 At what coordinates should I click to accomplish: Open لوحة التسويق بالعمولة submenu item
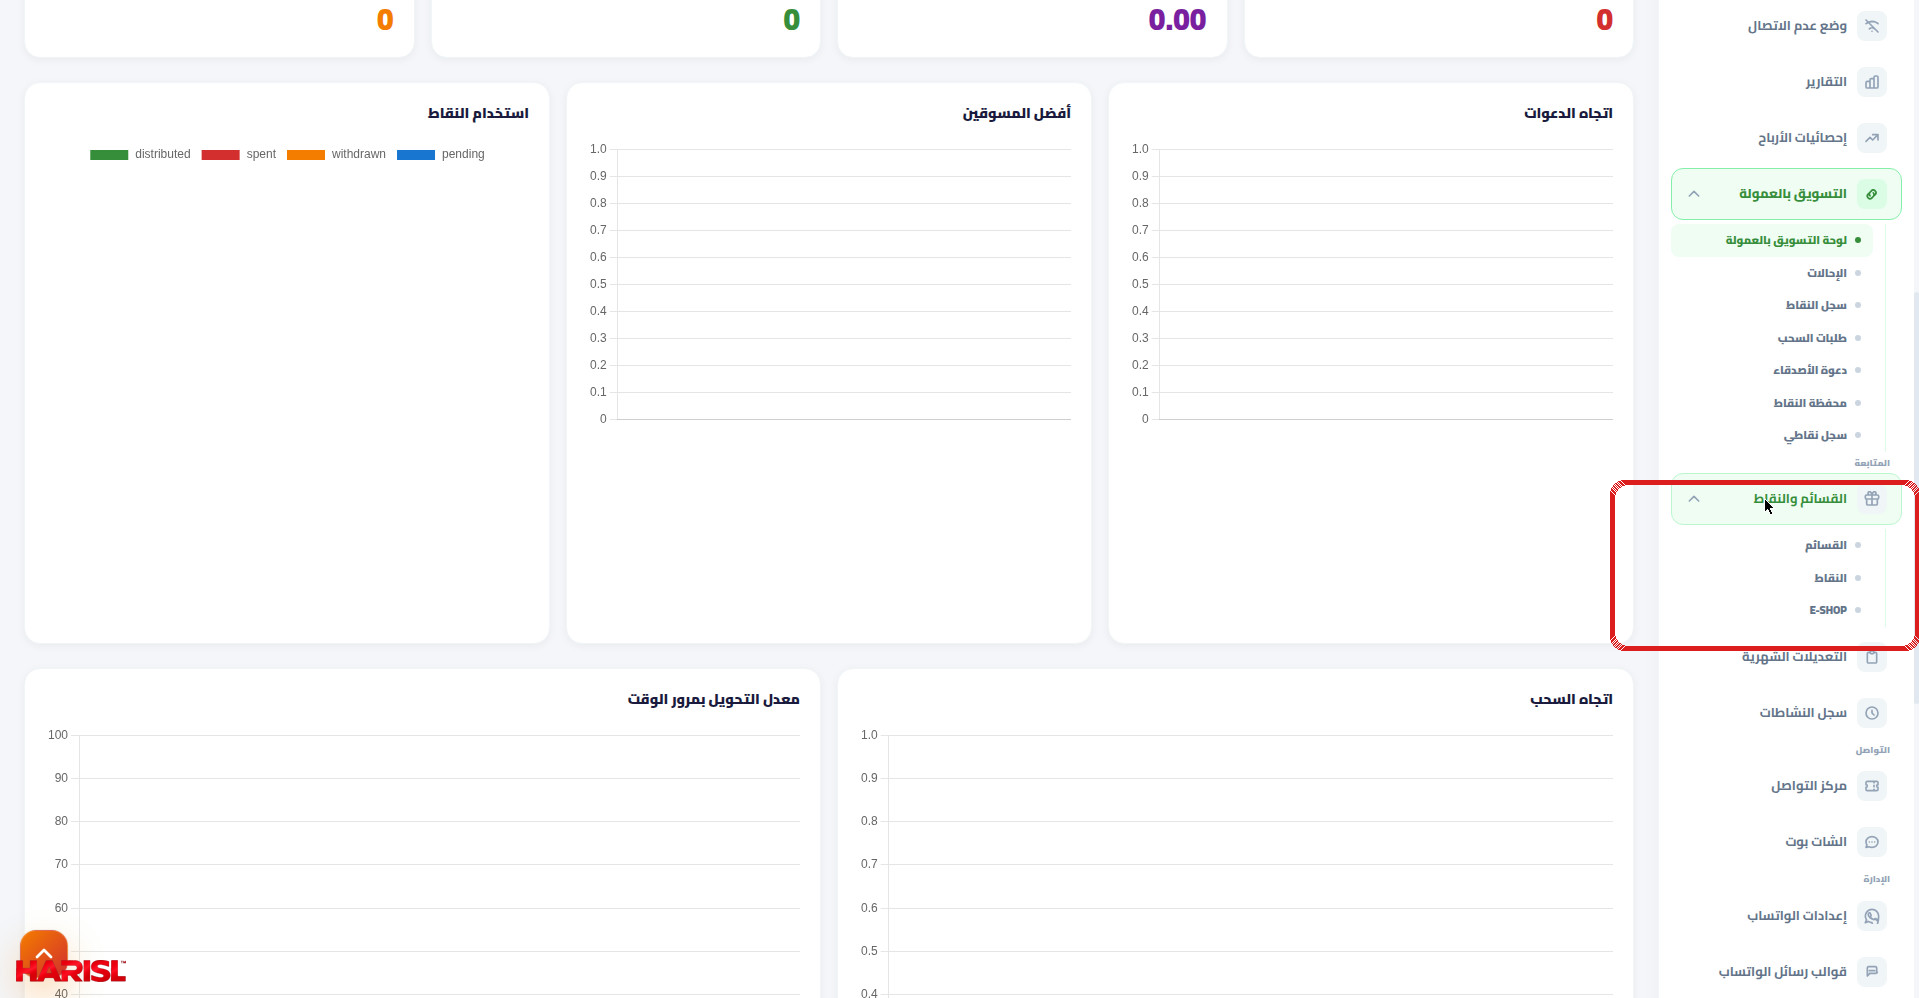(1772, 240)
